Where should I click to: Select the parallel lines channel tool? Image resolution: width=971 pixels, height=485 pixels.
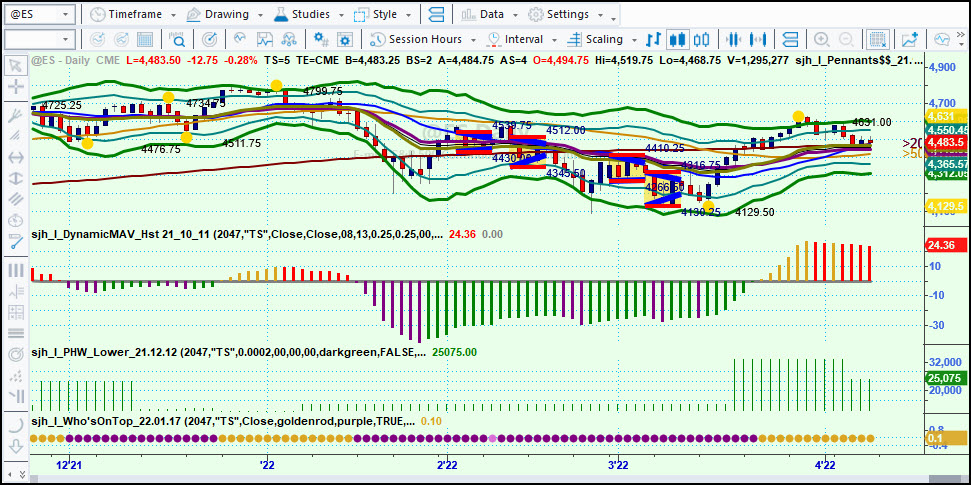[x=16, y=200]
